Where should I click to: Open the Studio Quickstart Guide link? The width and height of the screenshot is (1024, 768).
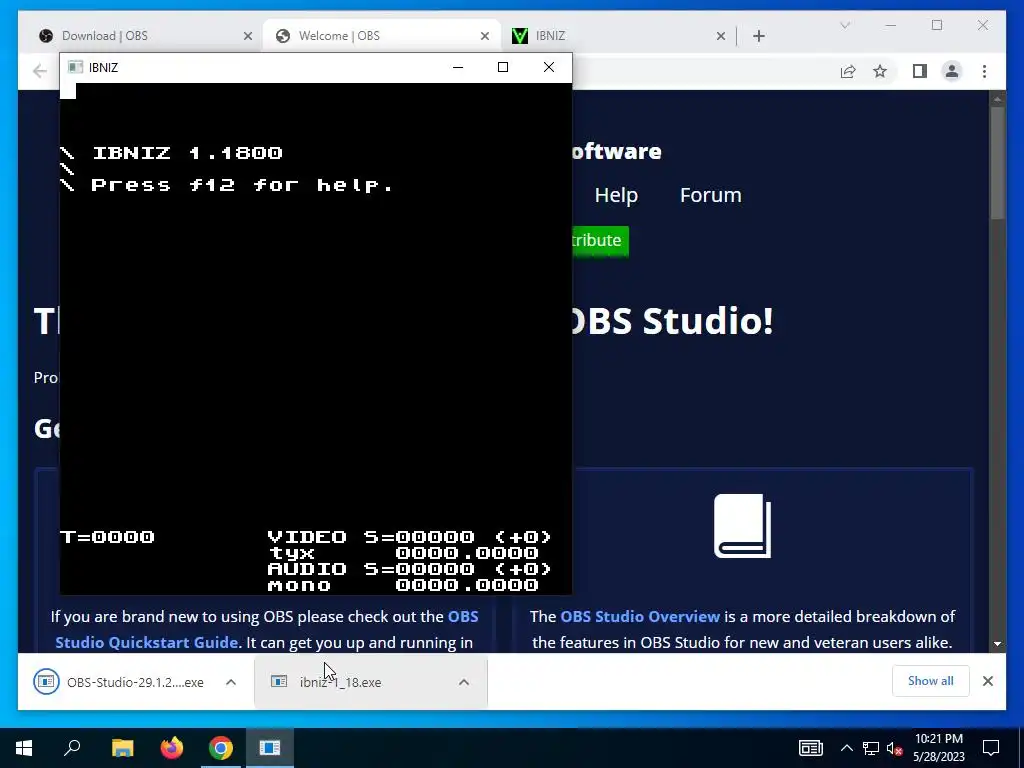pos(146,643)
